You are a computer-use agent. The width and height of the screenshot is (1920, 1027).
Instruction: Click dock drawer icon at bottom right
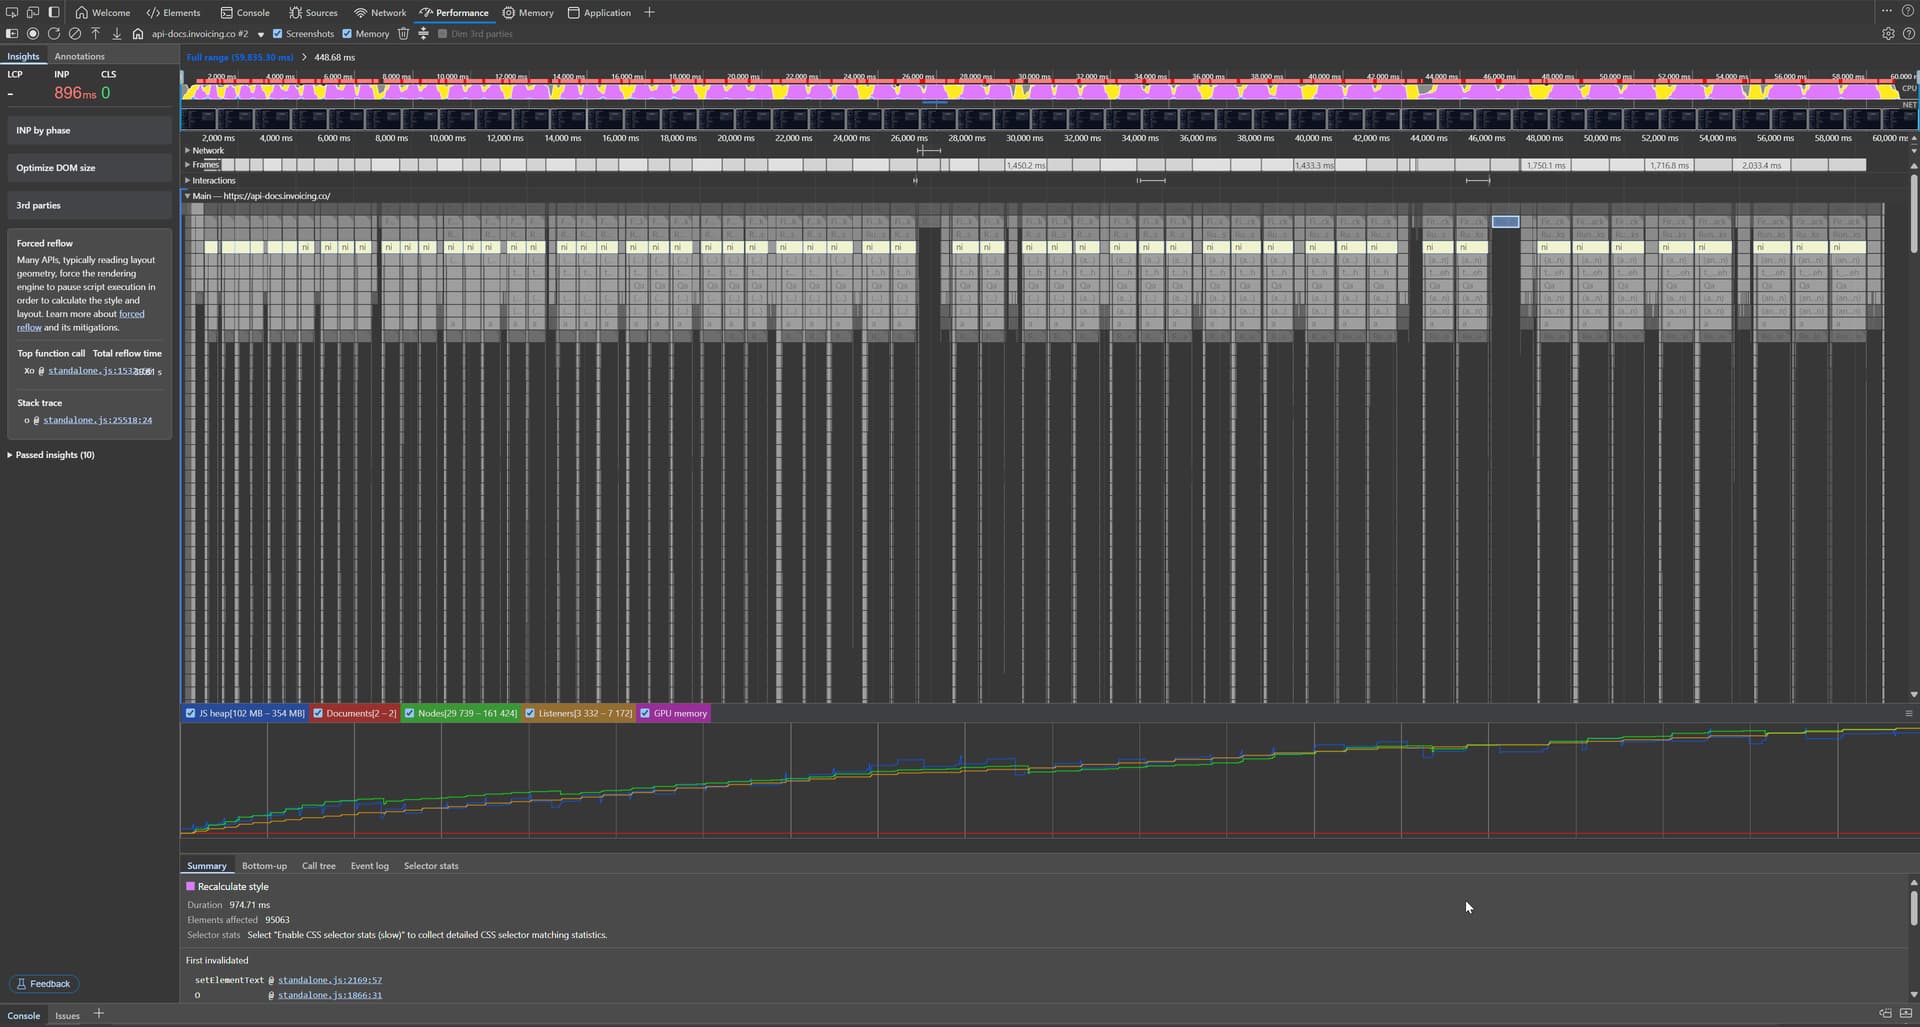[1885, 1014]
